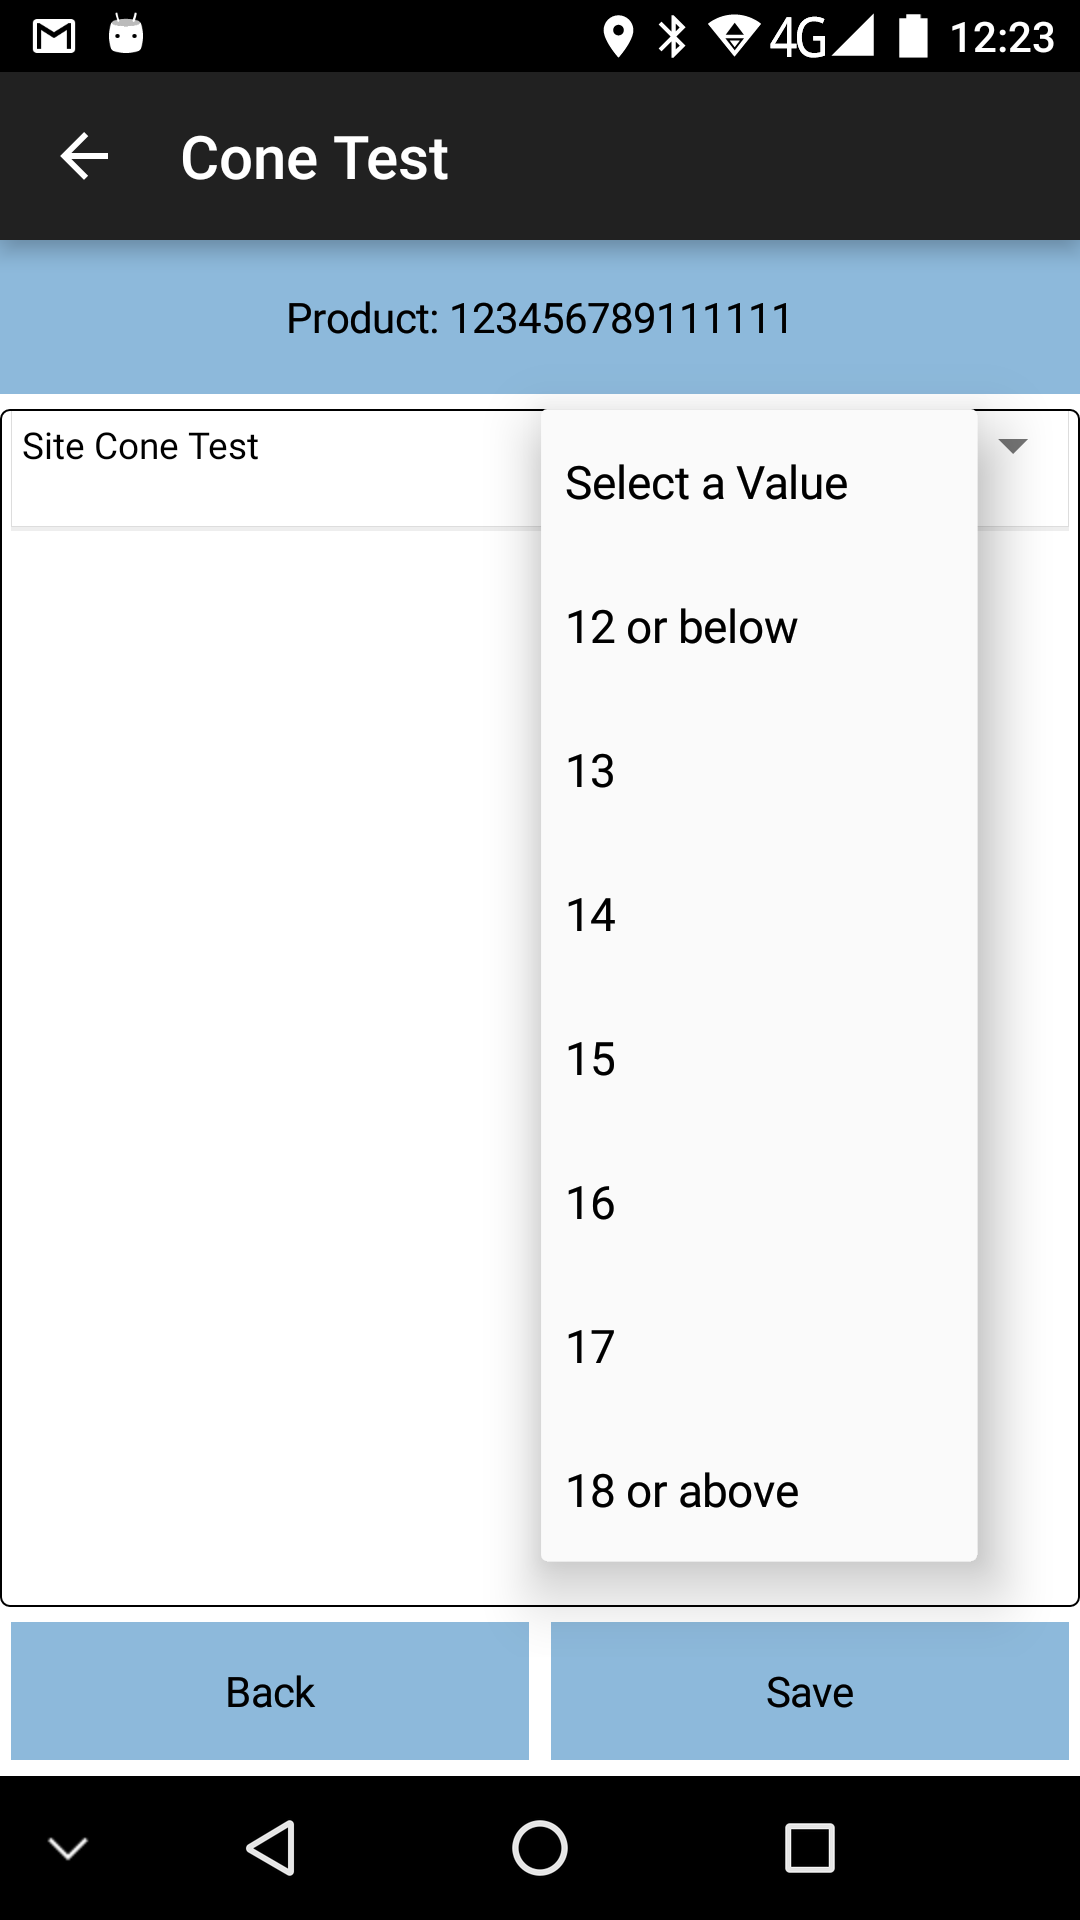
Task: Hide keyboard chevron in navigation bar
Action: 68,1848
